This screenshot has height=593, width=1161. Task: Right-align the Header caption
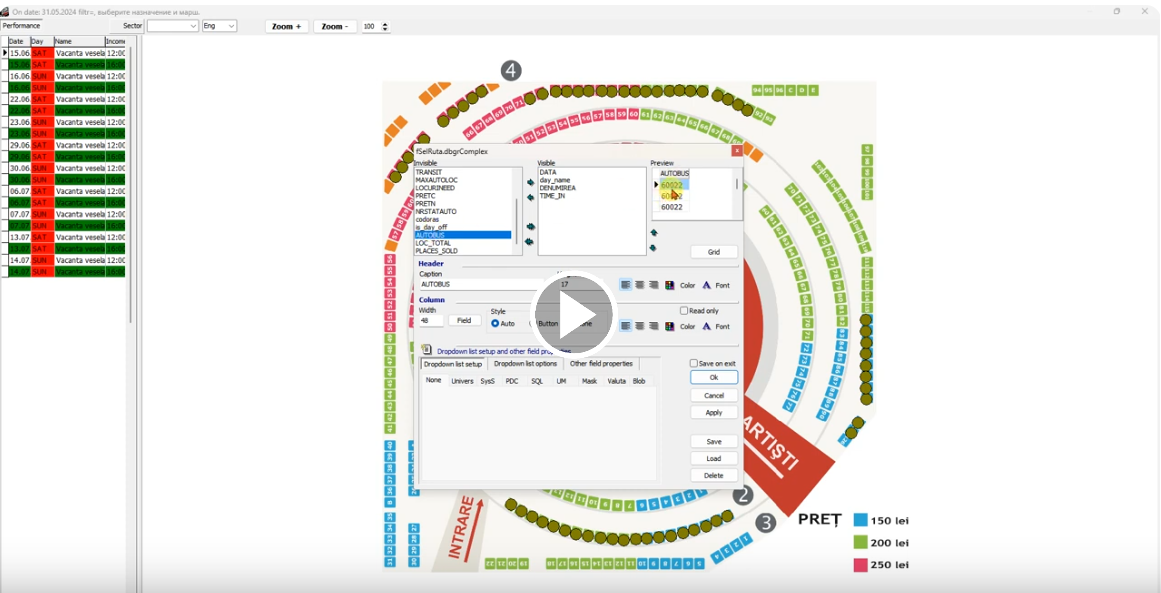pyautogui.click(x=654, y=285)
